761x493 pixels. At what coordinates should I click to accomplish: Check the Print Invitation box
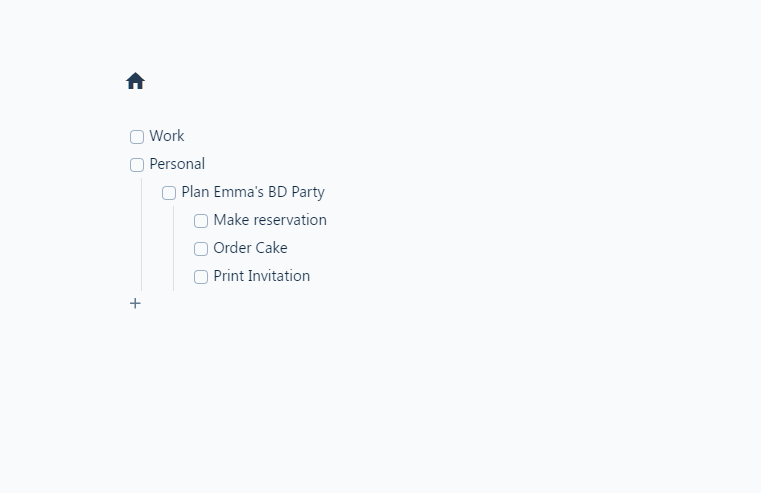201,277
